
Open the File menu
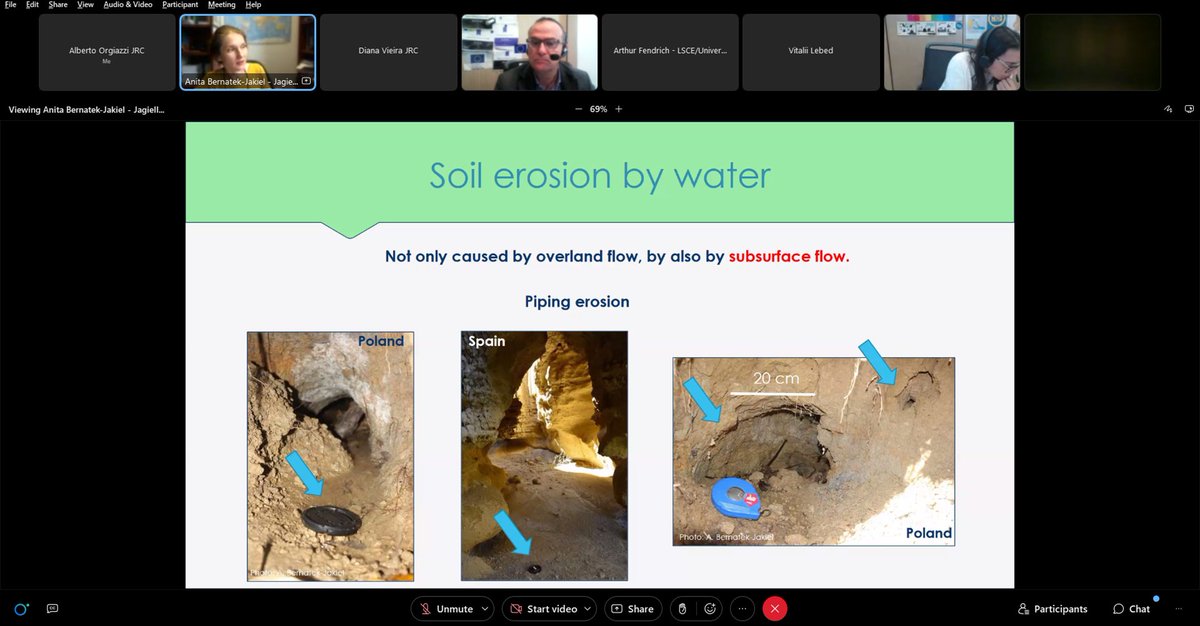click(x=10, y=5)
